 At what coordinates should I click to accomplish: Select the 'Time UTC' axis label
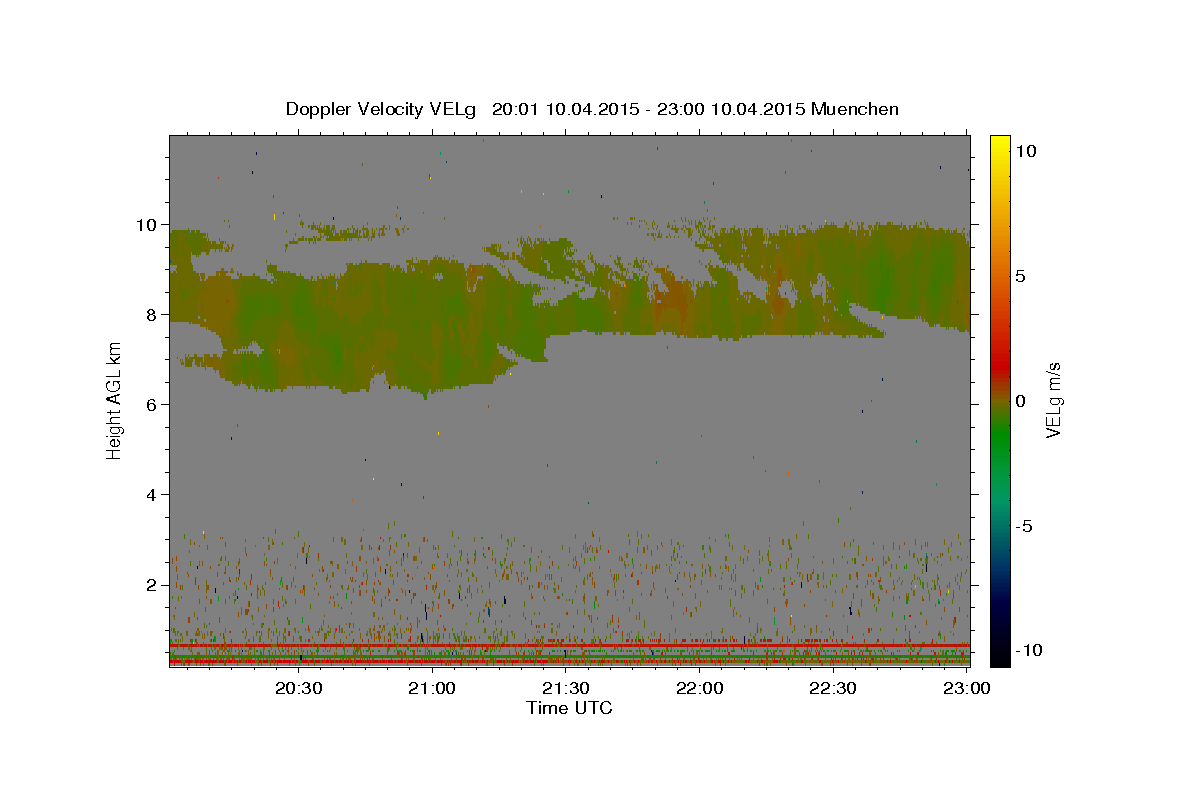coord(569,708)
